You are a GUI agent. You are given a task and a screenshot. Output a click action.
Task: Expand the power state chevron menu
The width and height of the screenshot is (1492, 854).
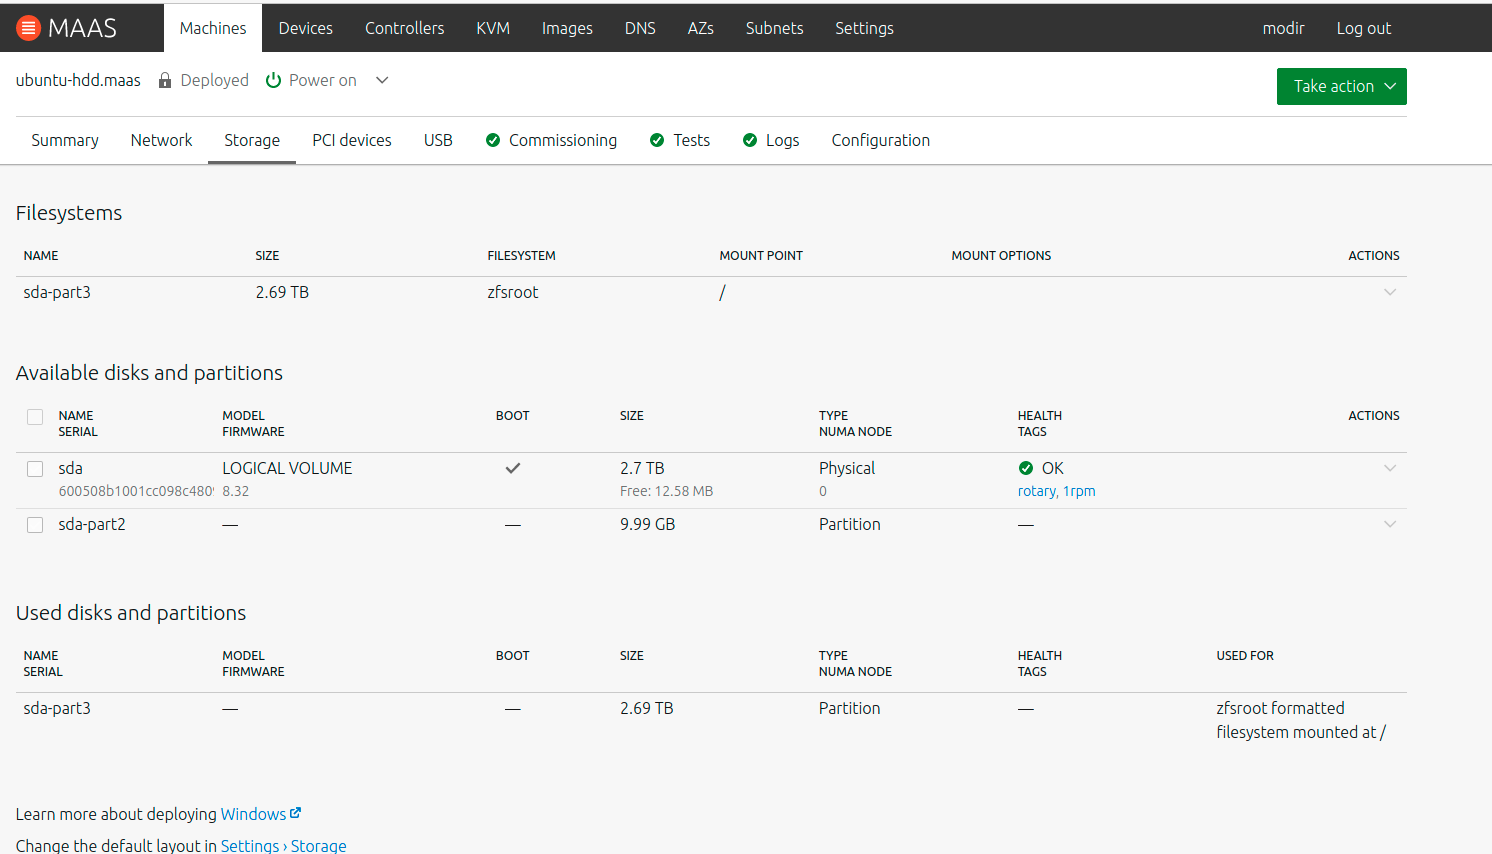pyautogui.click(x=382, y=81)
